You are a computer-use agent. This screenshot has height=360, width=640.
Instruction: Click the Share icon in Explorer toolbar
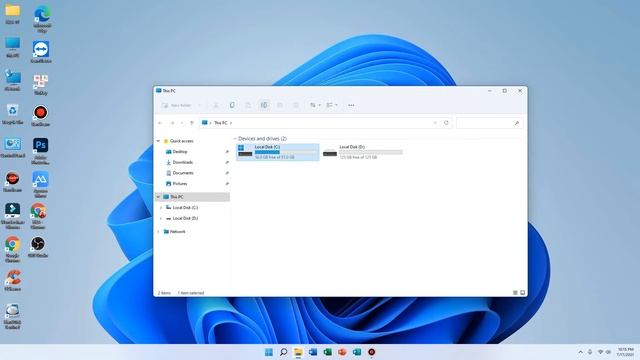[x=280, y=105]
